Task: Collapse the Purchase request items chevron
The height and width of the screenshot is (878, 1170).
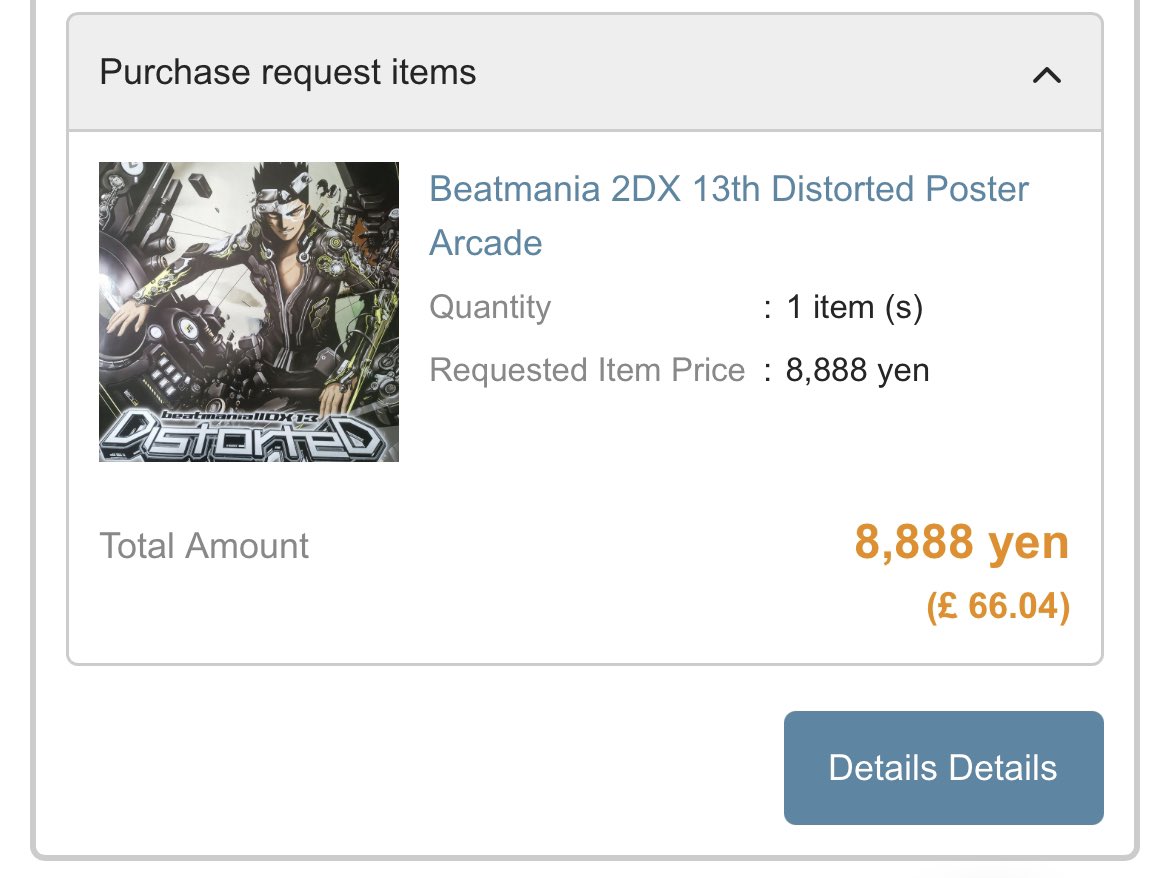Action: coord(1046,74)
